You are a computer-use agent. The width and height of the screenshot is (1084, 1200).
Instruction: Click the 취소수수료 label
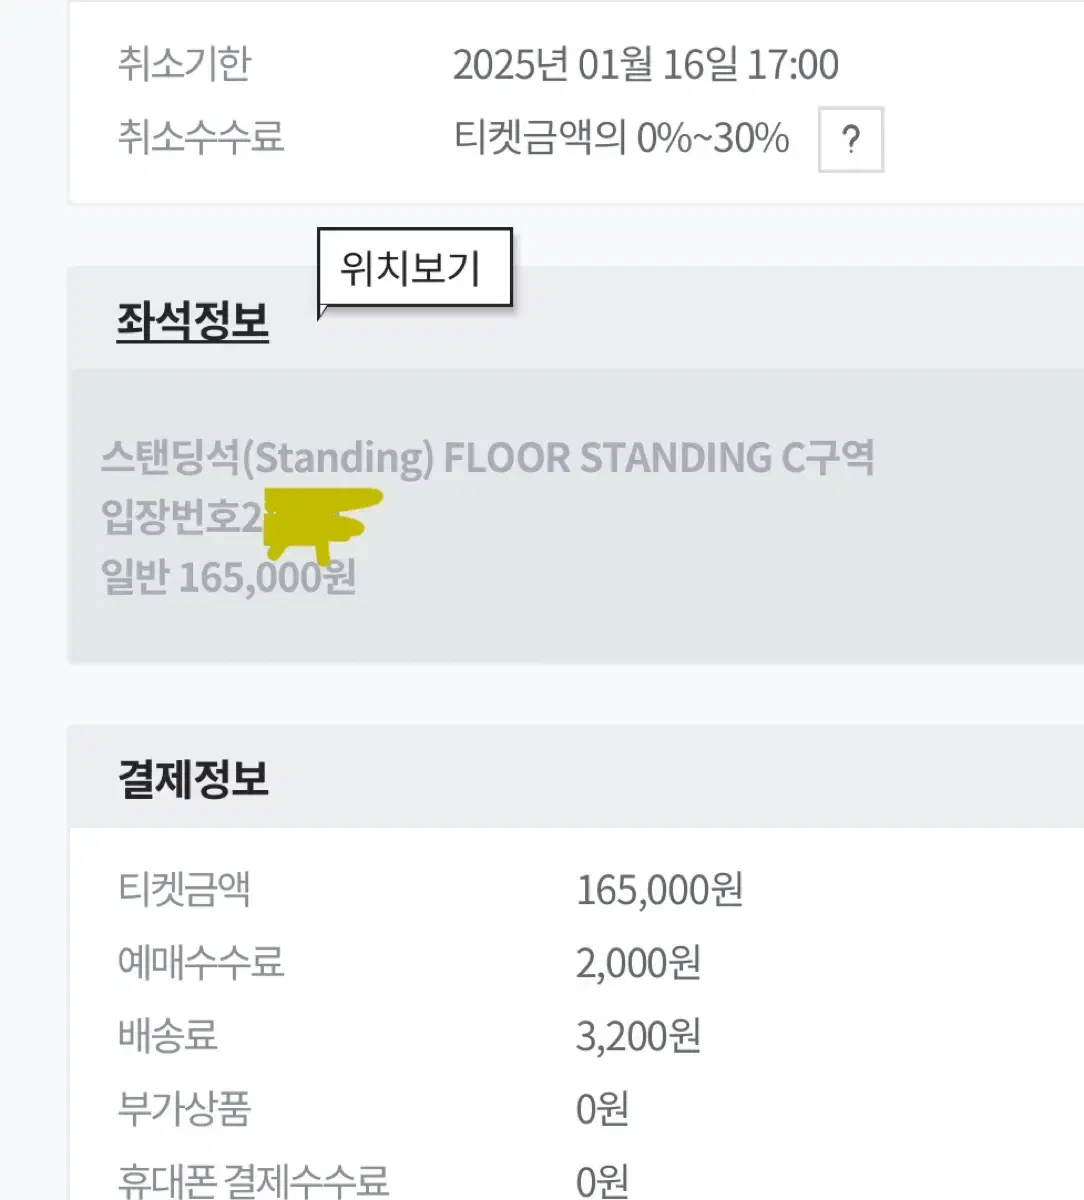201,137
